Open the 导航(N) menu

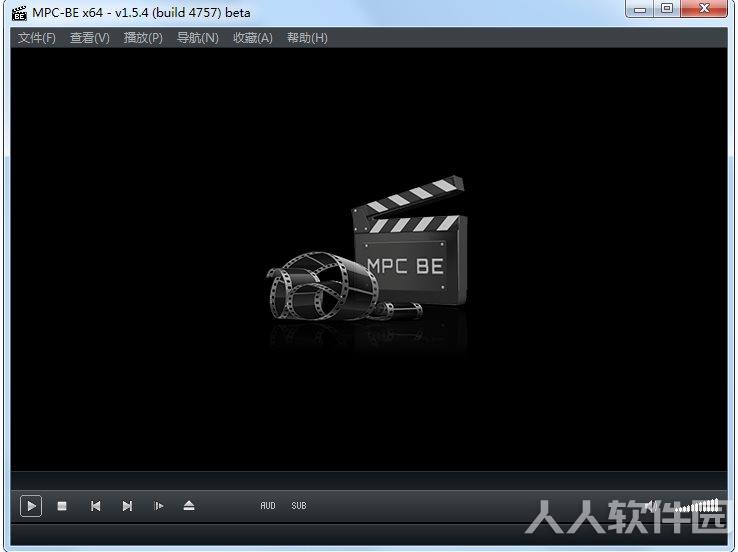198,38
